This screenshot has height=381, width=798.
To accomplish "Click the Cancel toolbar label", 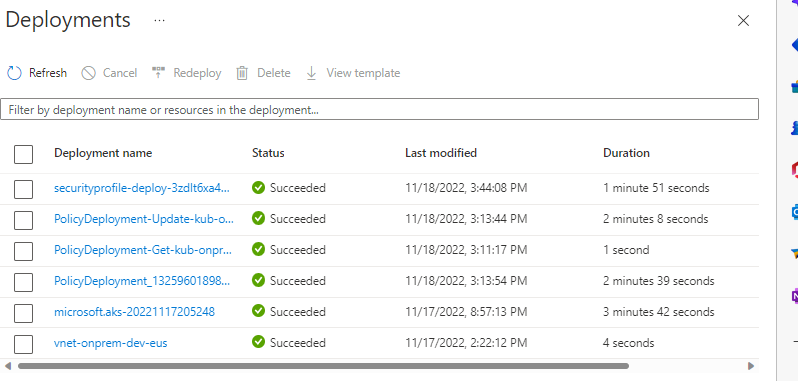I will click(120, 73).
